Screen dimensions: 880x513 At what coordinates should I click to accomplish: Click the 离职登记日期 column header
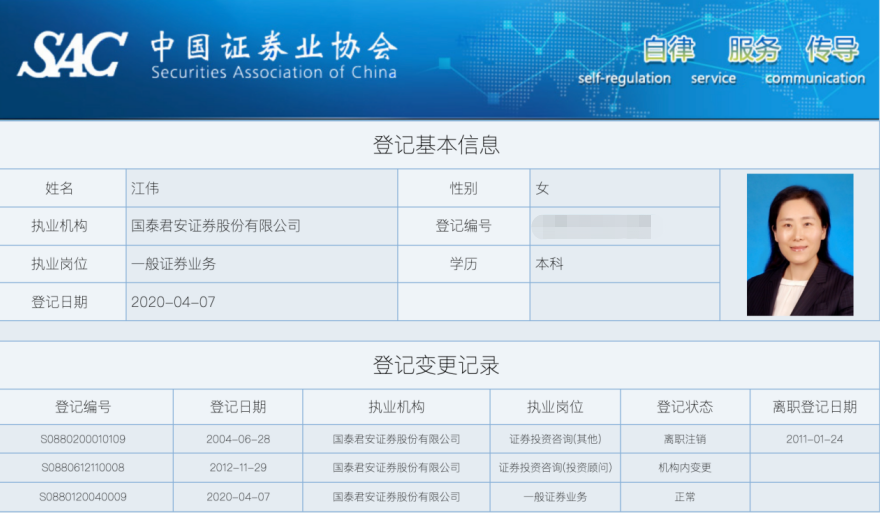coord(814,407)
